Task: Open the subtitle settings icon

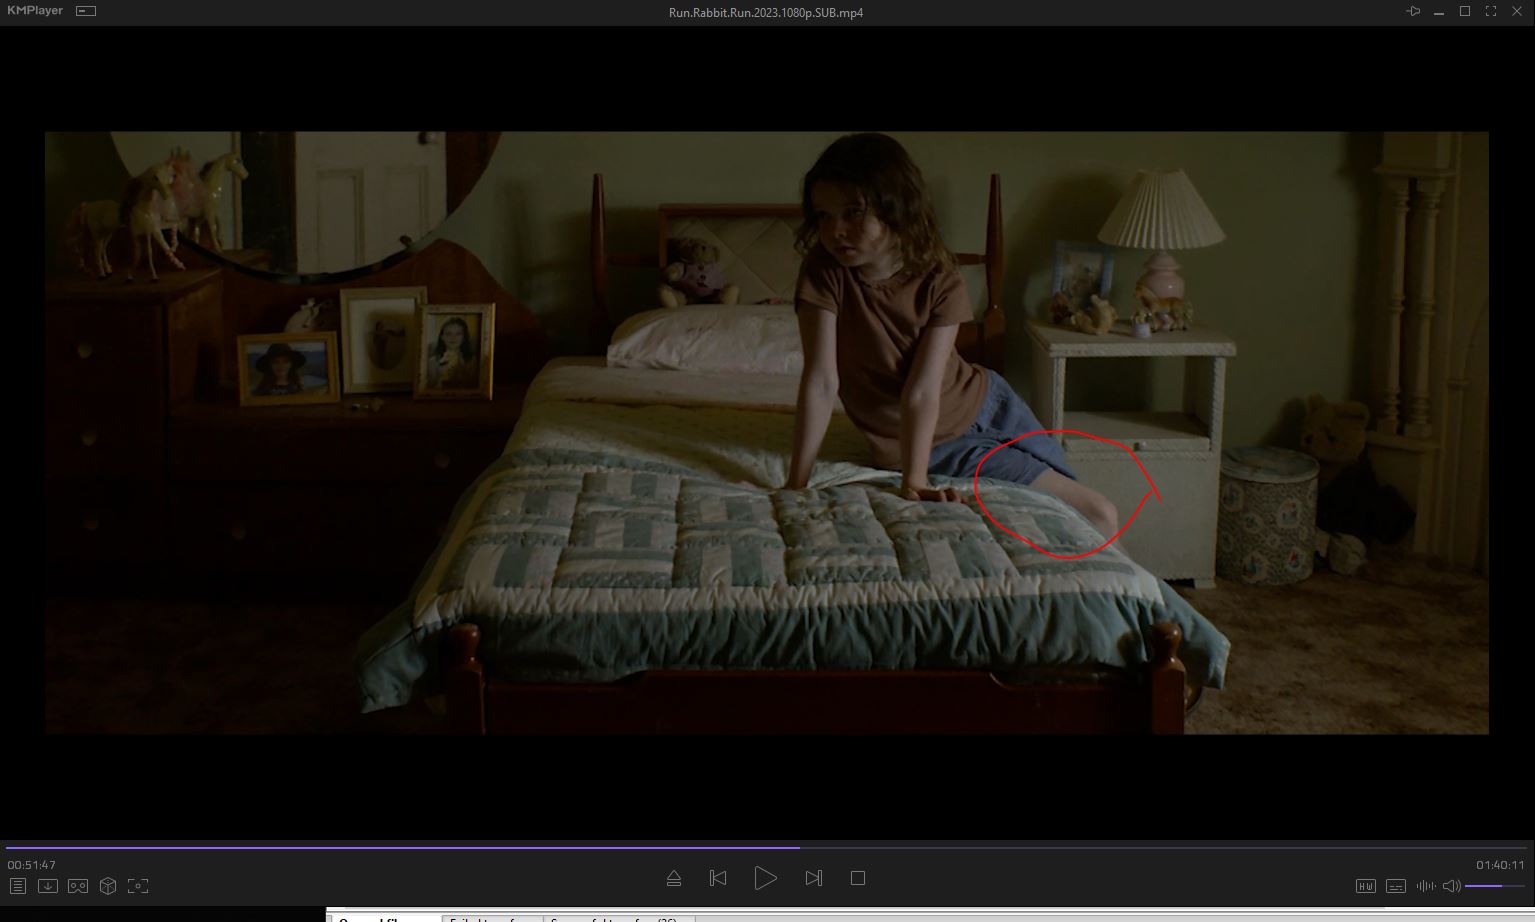Action: (1396, 886)
